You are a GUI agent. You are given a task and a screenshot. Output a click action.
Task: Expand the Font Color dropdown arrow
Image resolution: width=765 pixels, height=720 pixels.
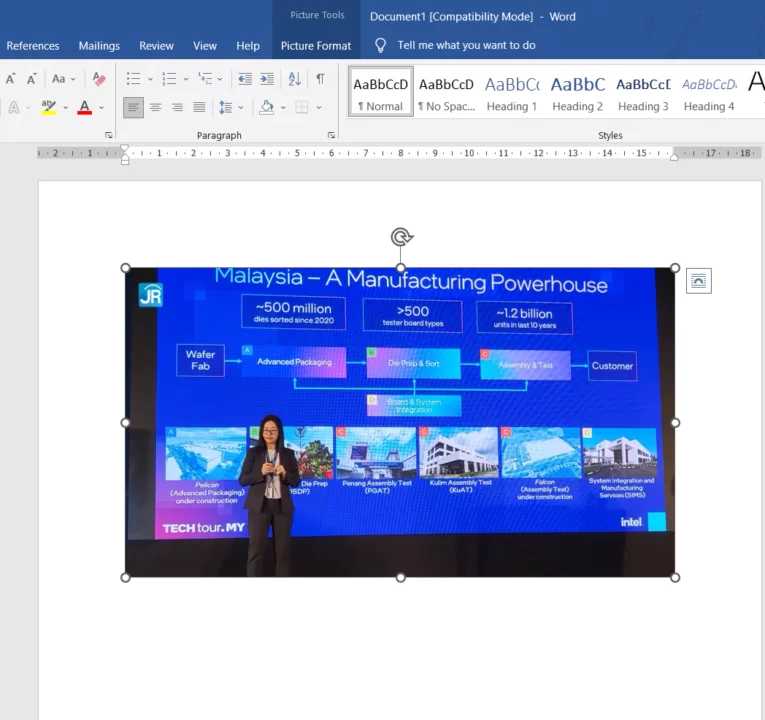coord(101,108)
